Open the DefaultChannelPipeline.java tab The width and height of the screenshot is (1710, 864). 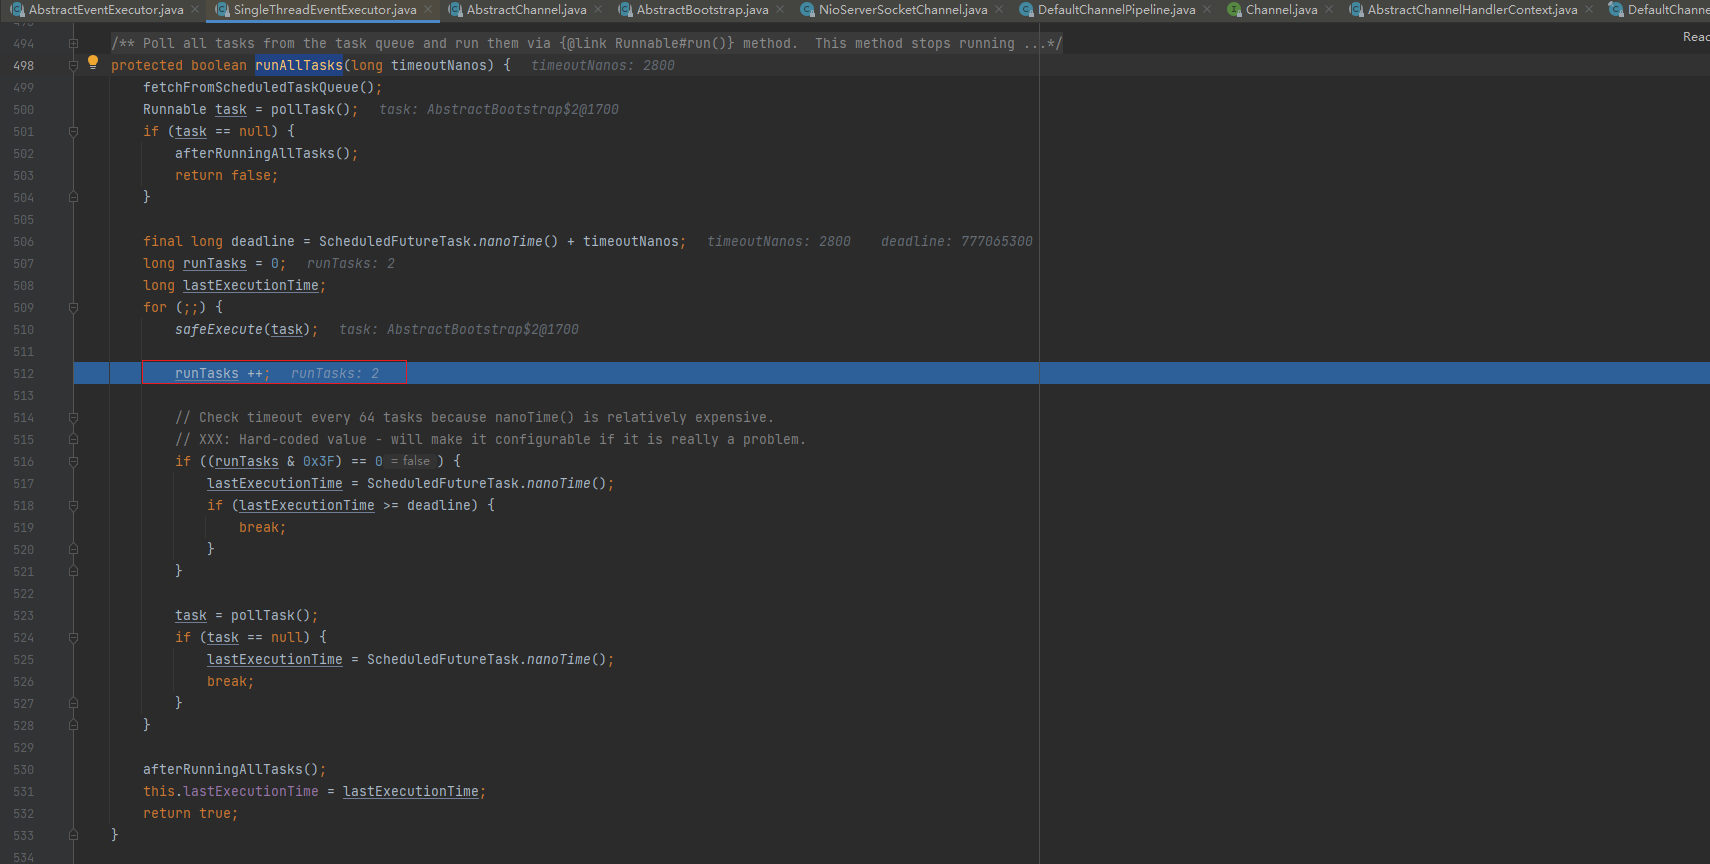click(1116, 10)
